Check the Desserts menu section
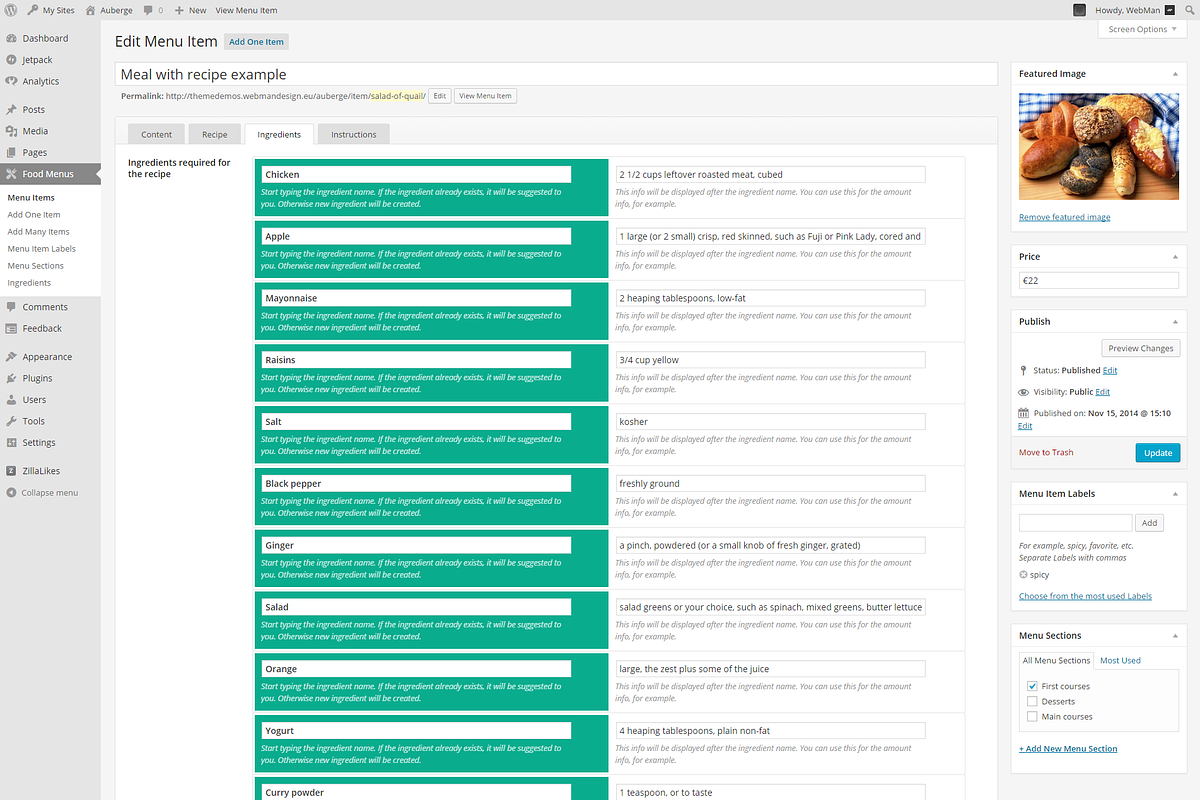The width and height of the screenshot is (1200, 800). tap(1032, 701)
